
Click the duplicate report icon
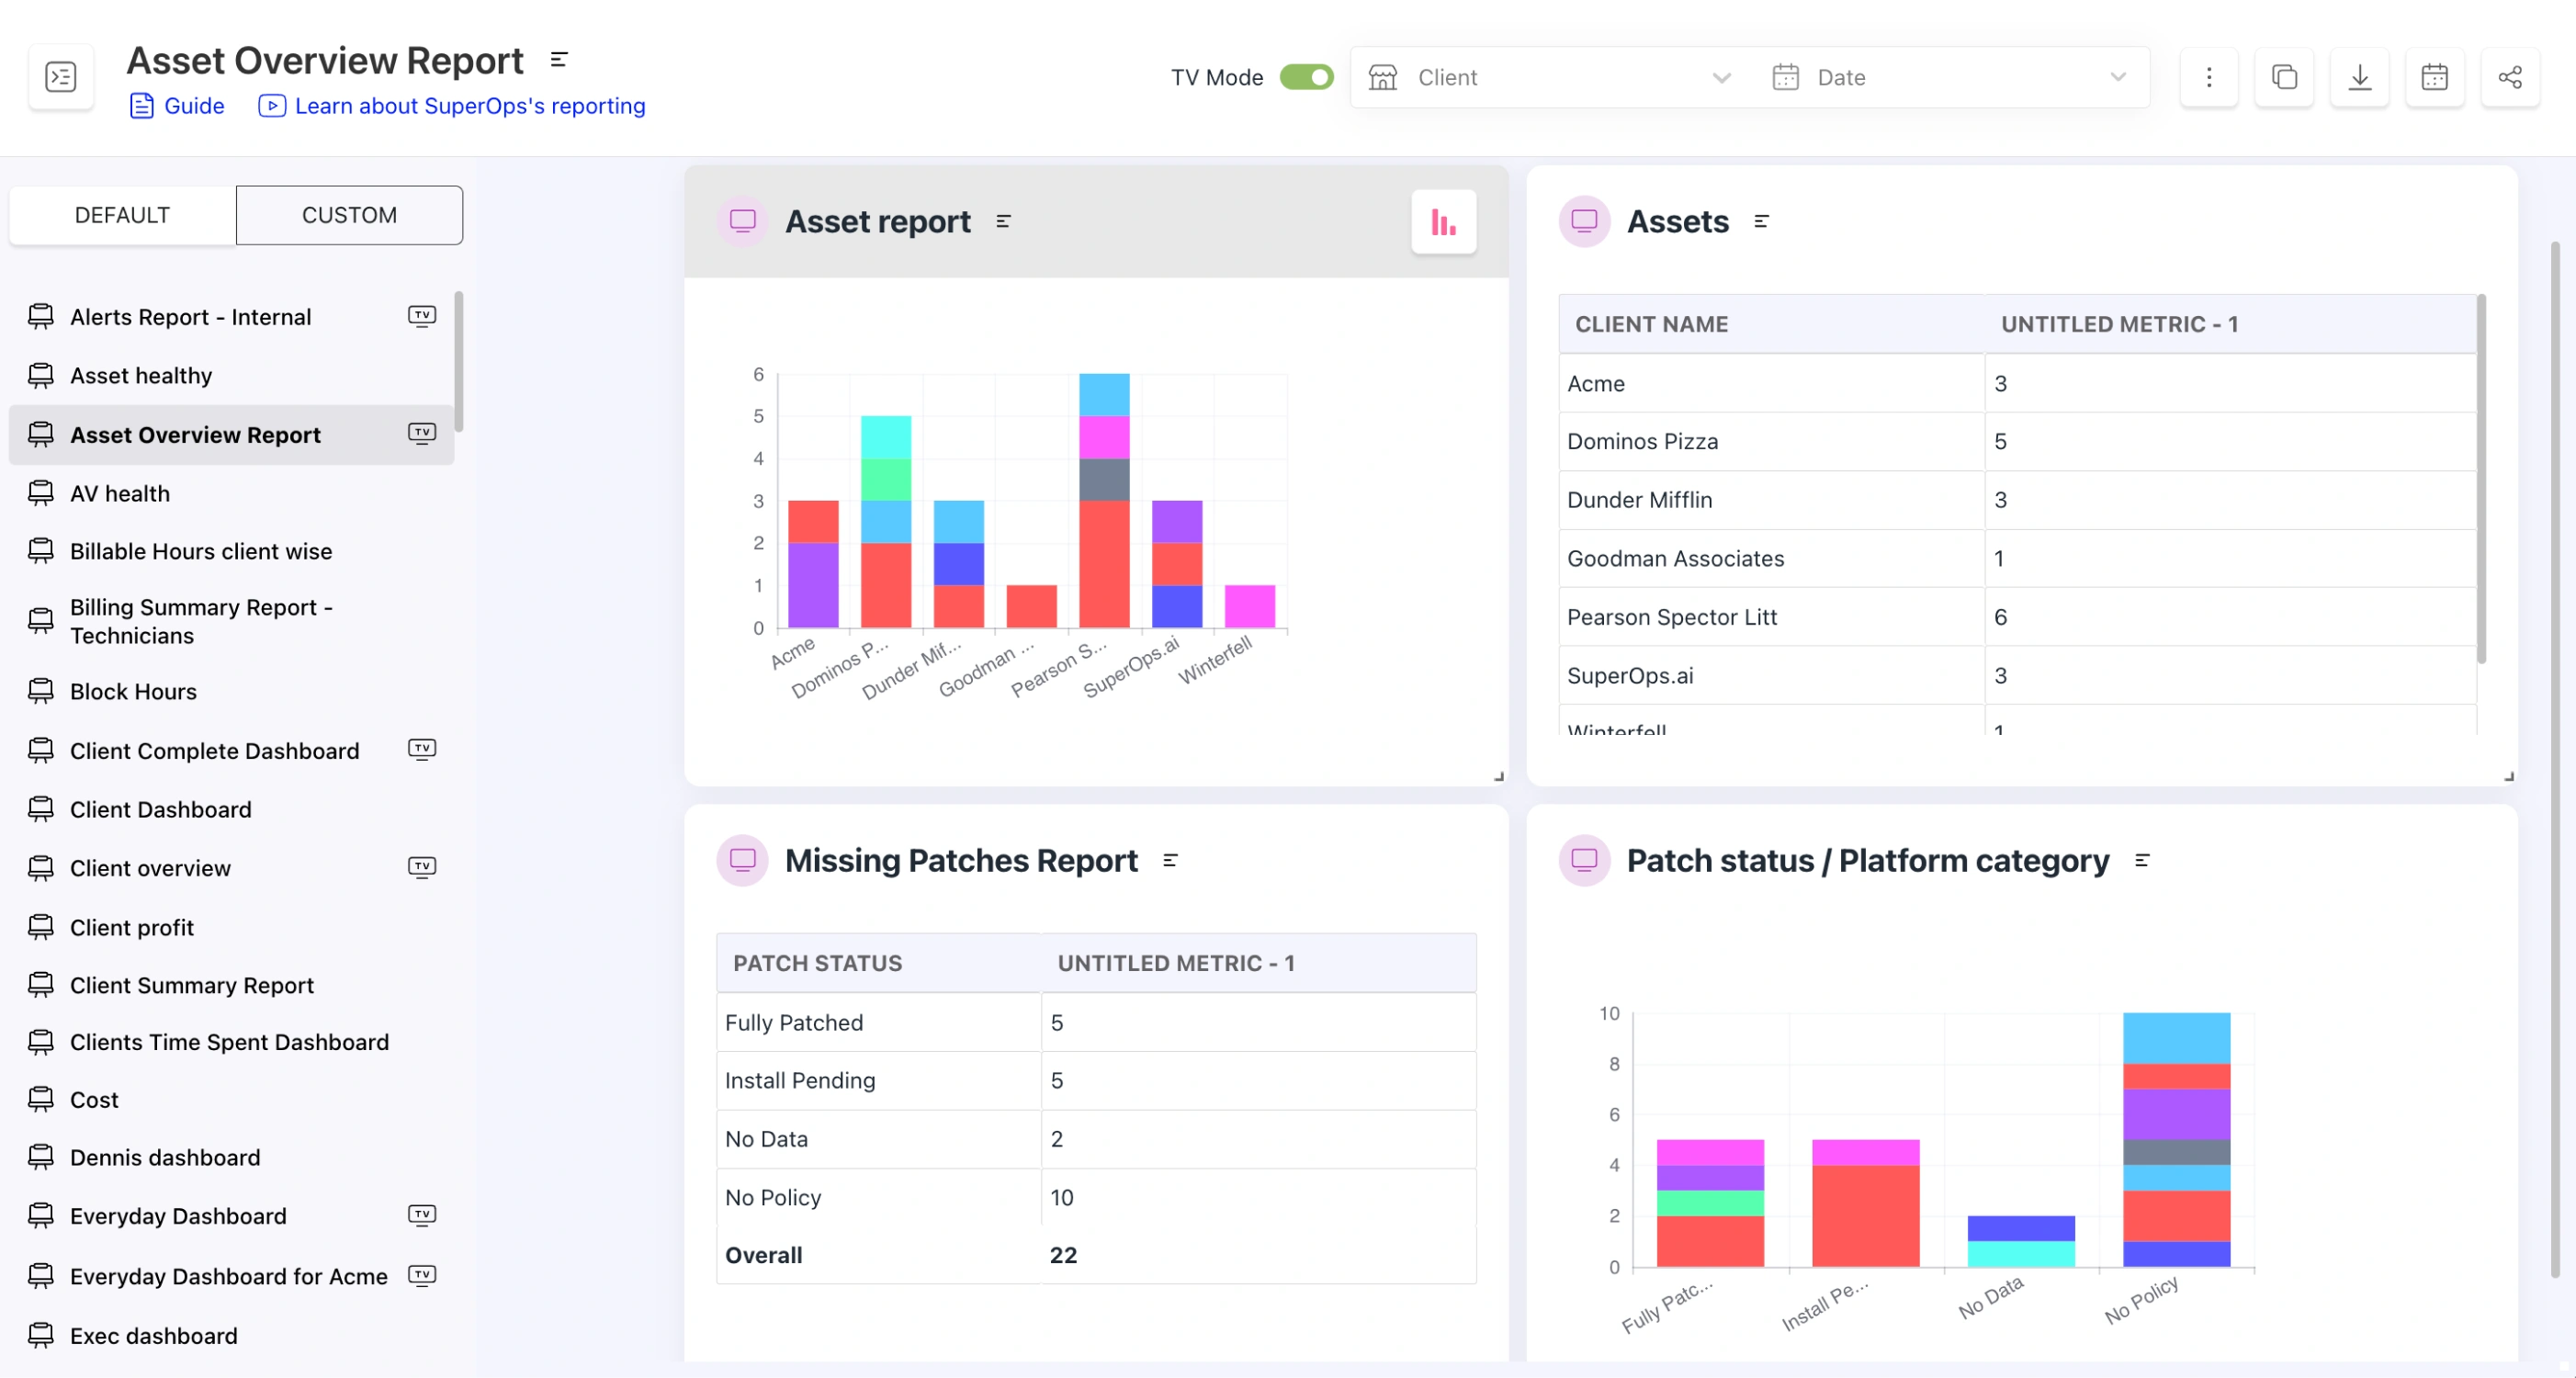pyautogui.click(x=2284, y=77)
